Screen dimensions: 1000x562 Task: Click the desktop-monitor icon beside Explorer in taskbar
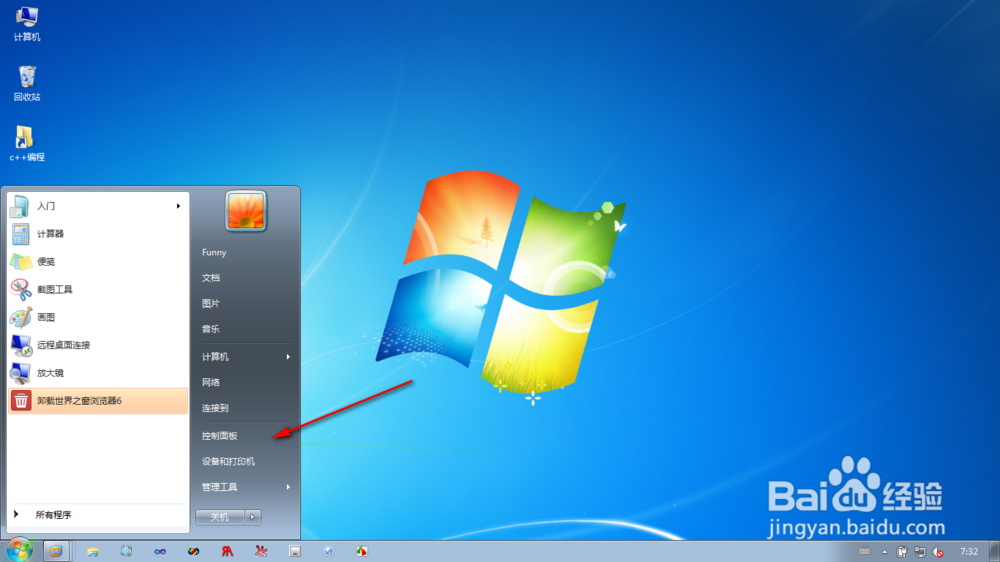coord(126,551)
